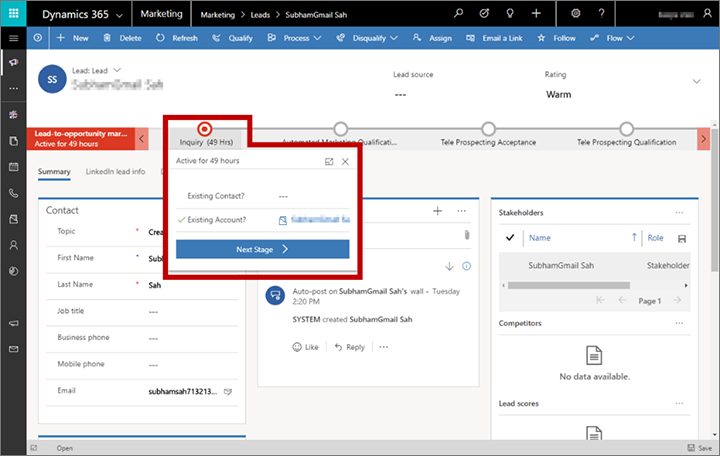Click the lightbulb assistant icon
The height and width of the screenshot is (456, 720).
tap(511, 14)
